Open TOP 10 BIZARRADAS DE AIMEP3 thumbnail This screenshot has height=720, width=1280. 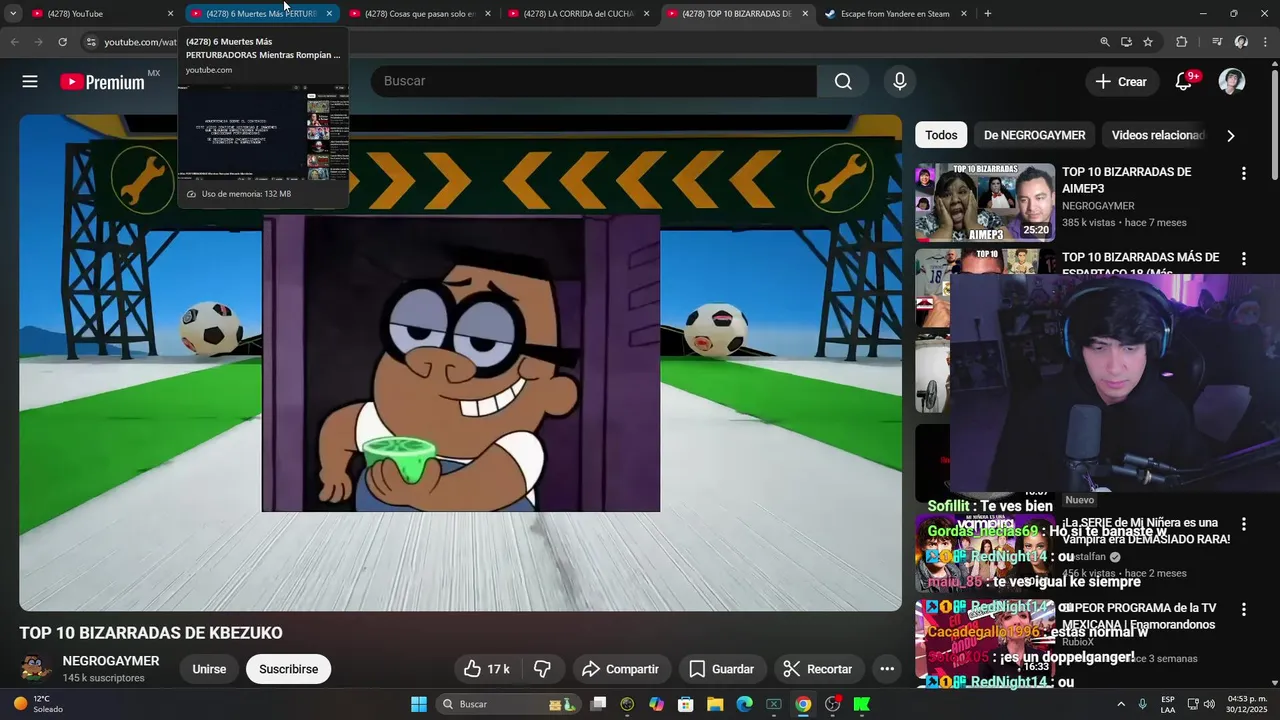pos(985,202)
